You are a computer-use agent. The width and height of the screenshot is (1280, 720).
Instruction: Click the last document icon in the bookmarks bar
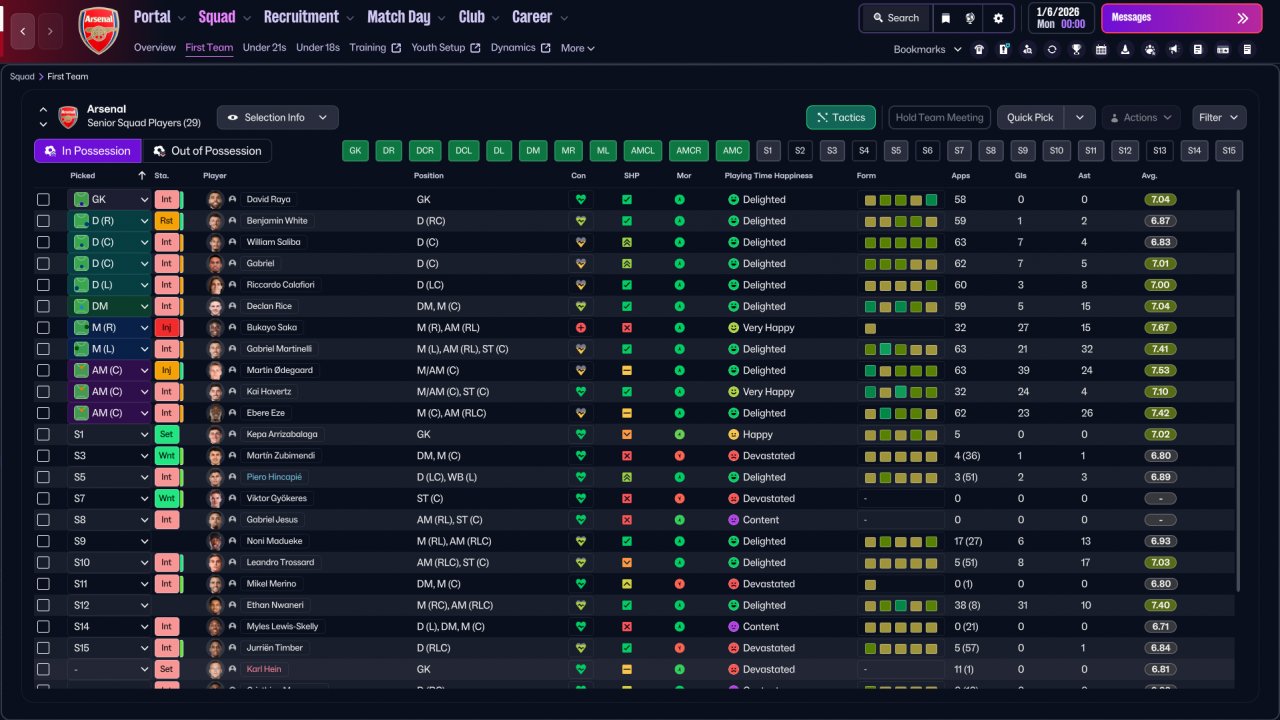click(x=1247, y=49)
